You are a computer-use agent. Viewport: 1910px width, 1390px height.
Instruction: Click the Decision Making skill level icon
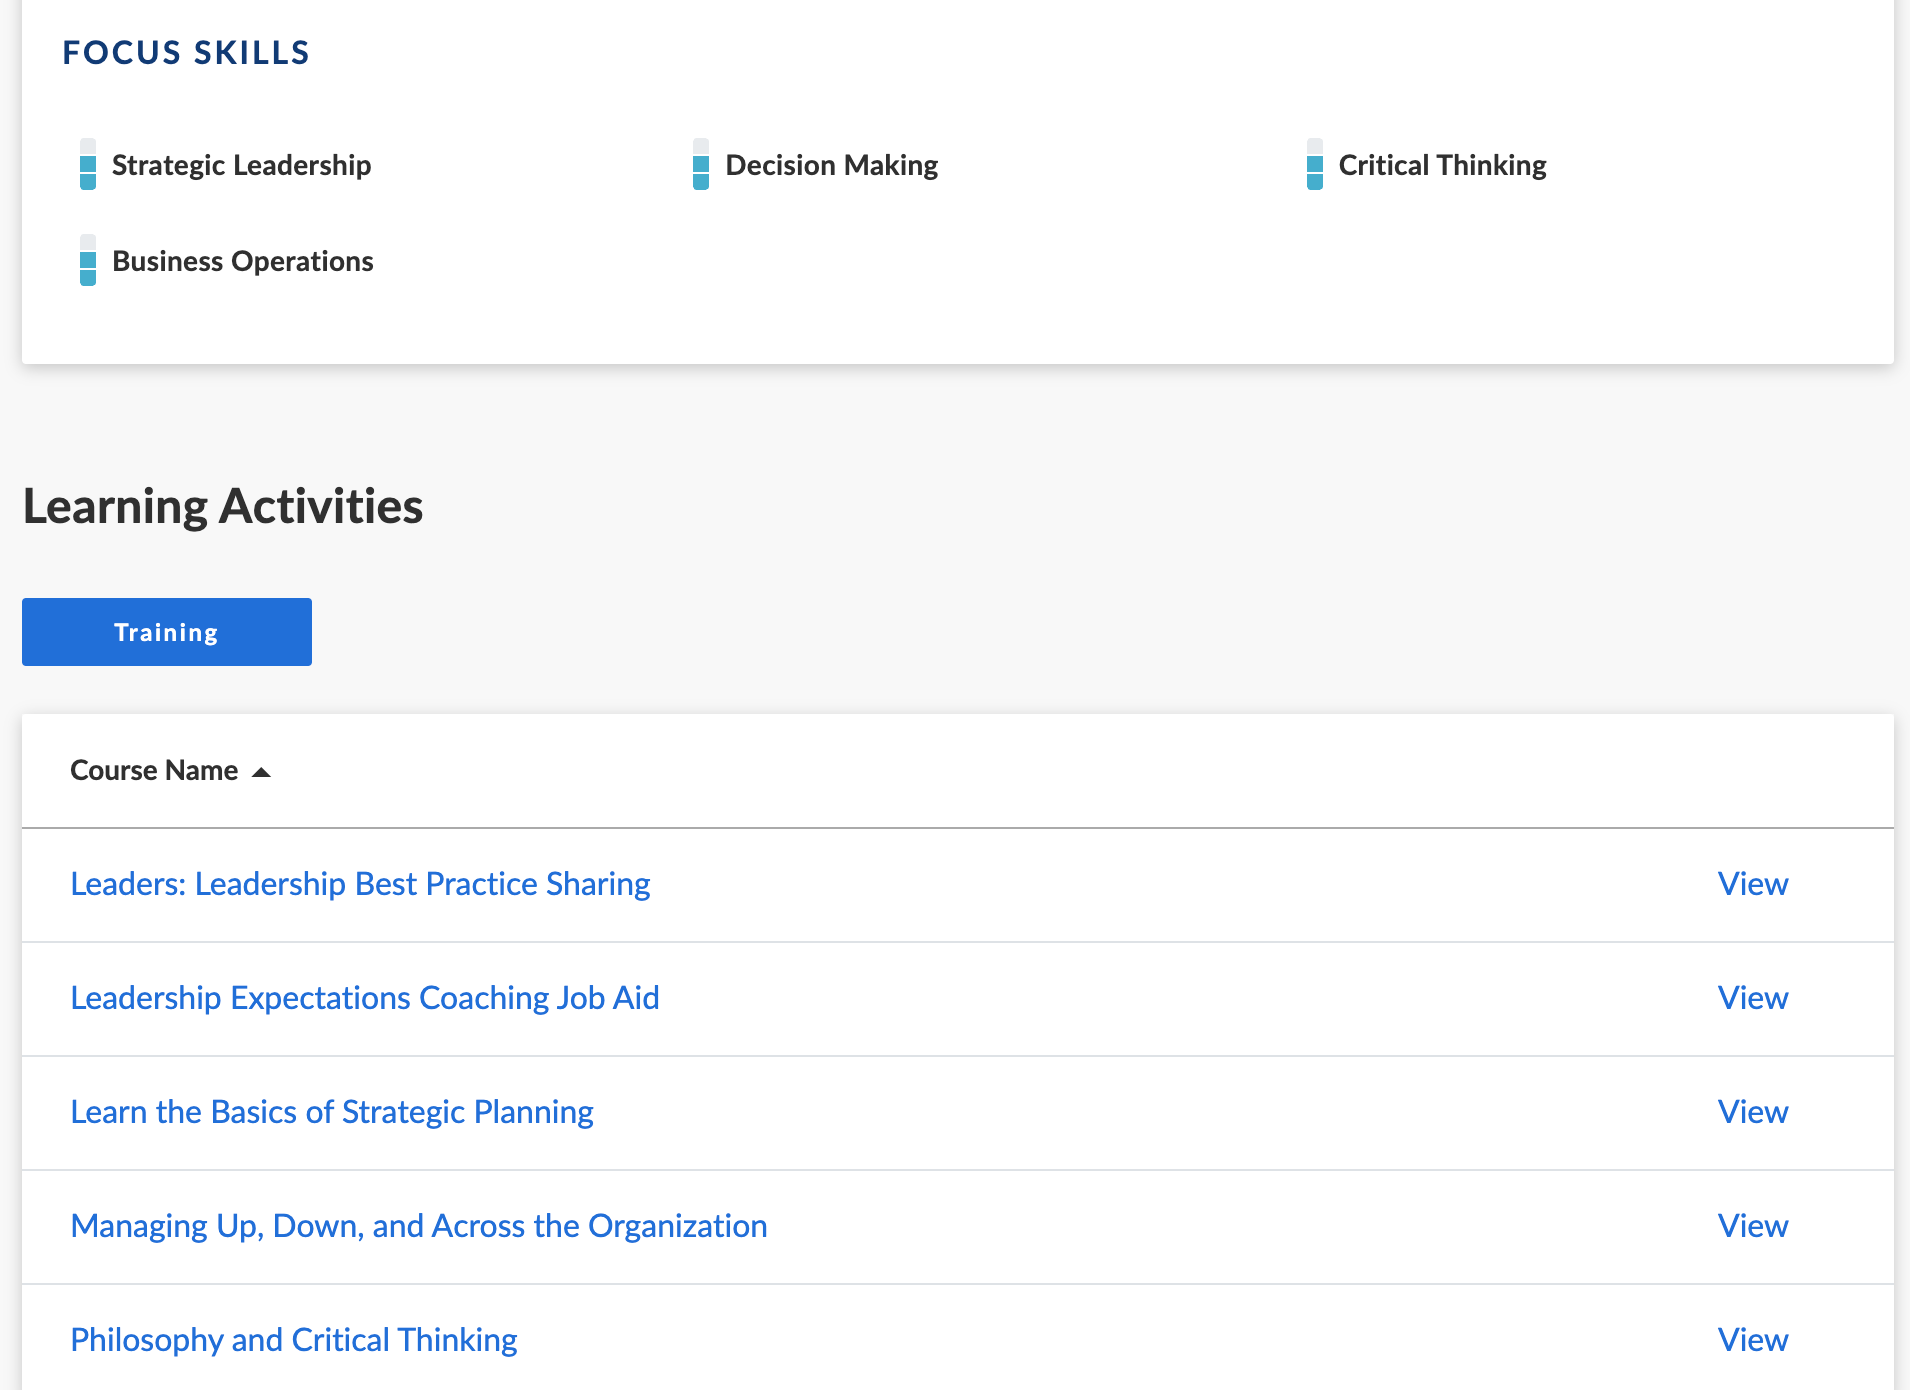[701, 164]
